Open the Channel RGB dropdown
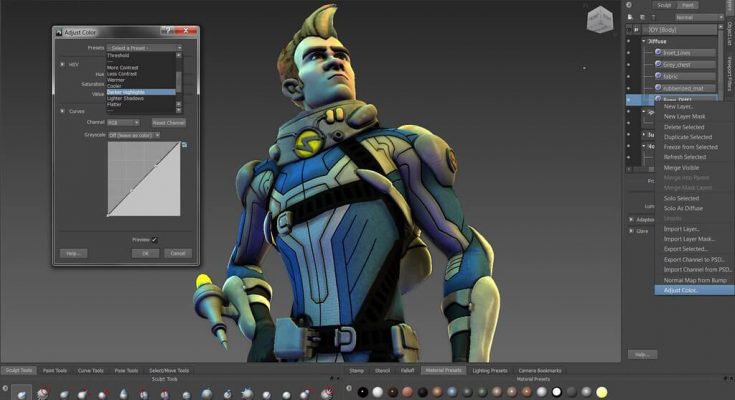 (123, 122)
